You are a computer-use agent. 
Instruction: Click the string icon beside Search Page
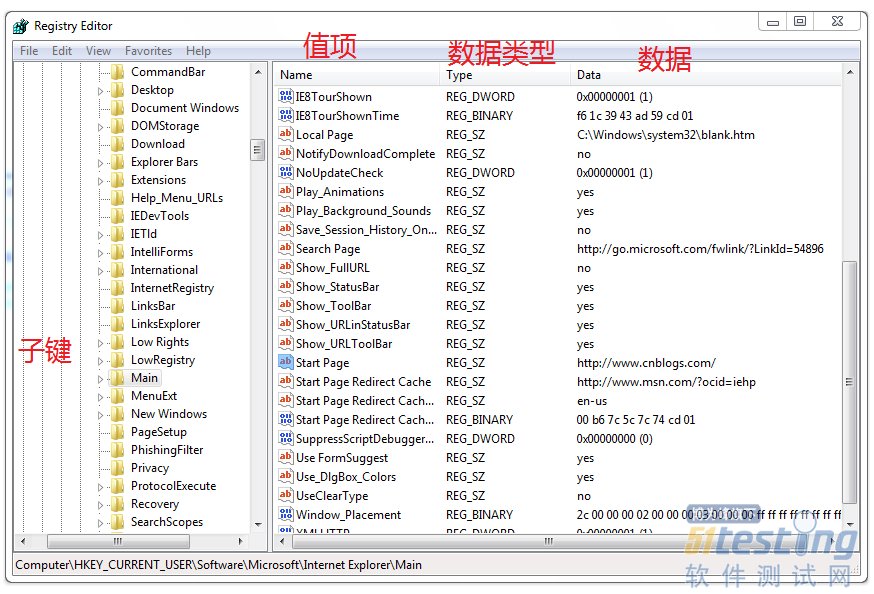pos(285,249)
